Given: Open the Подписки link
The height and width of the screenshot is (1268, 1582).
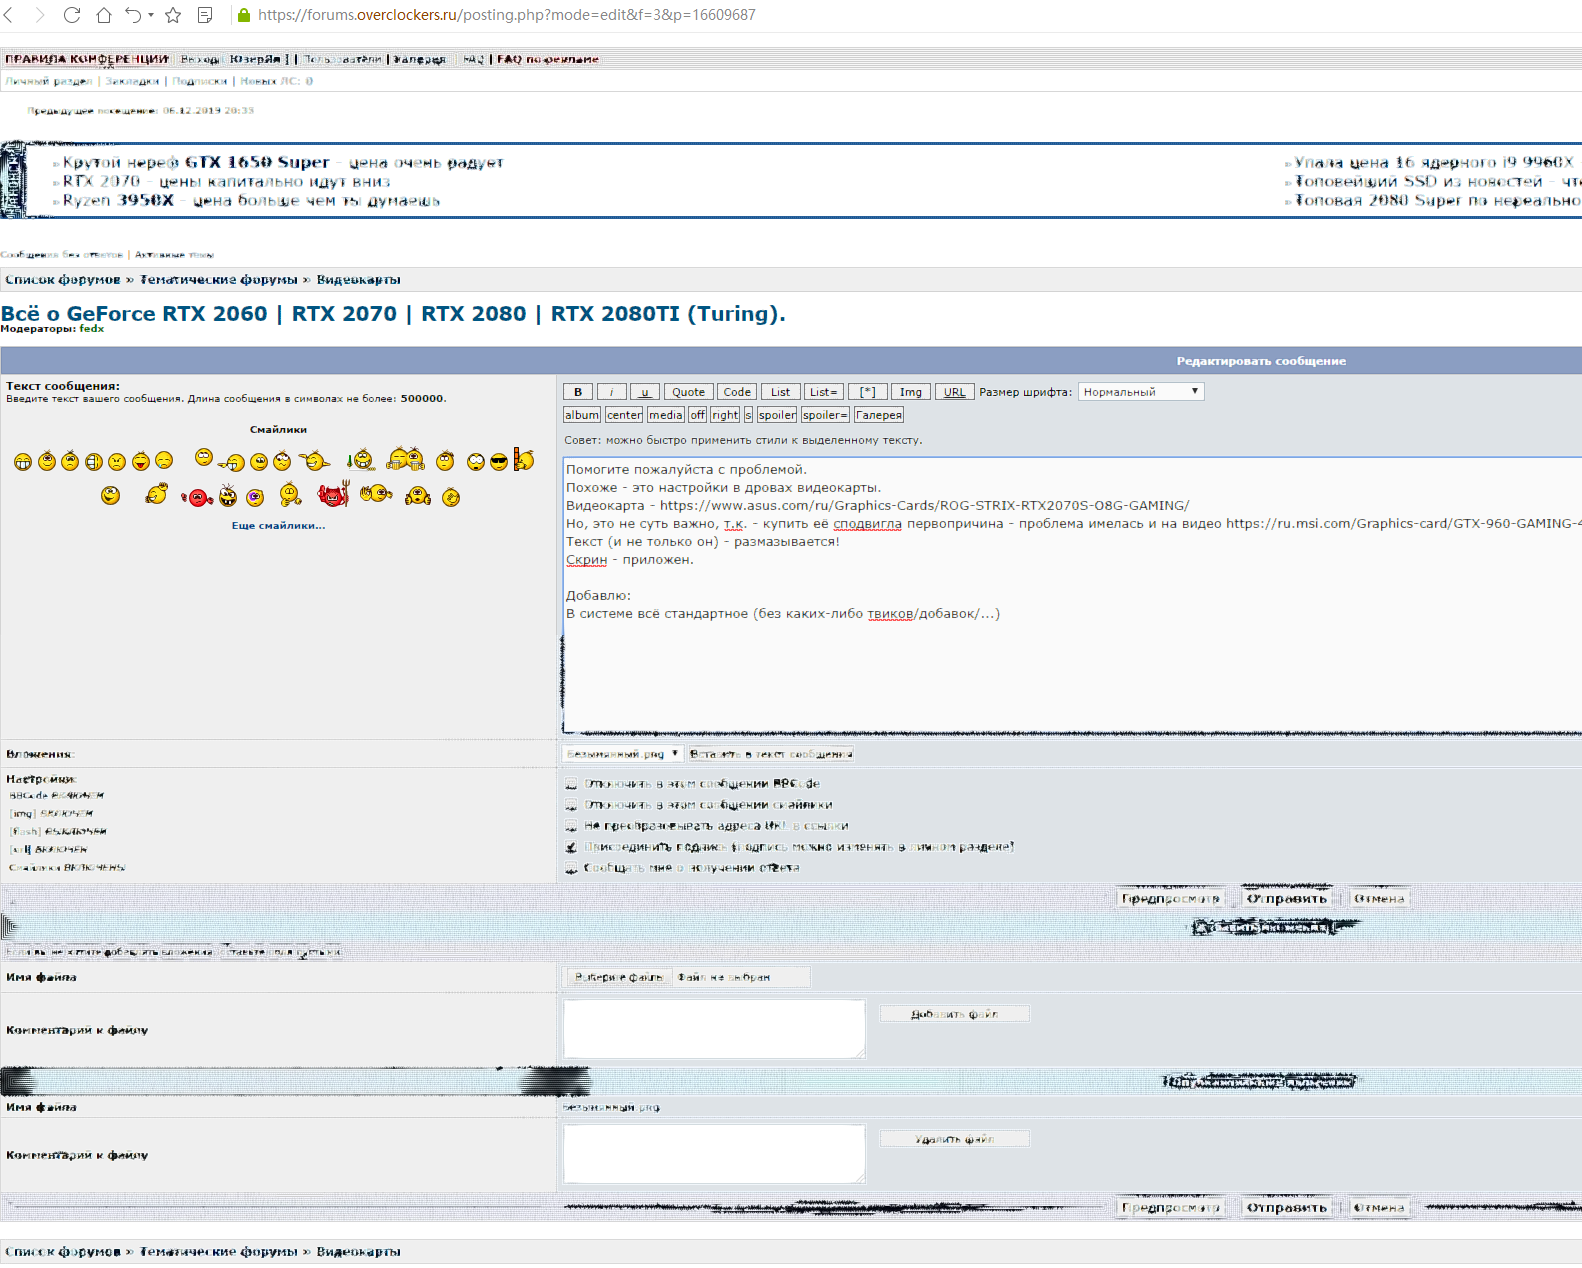Looking at the screenshot, I should point(200,81).
